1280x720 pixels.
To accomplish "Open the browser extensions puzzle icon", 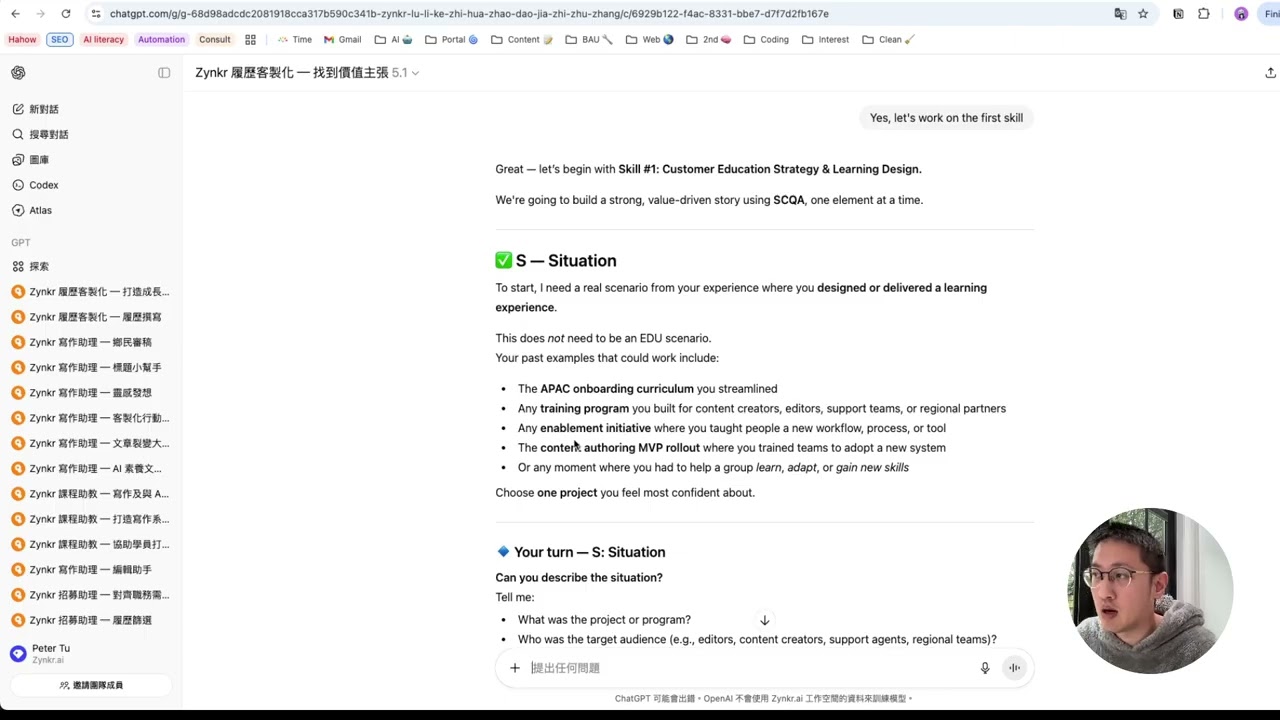I will click(1203, 14).
